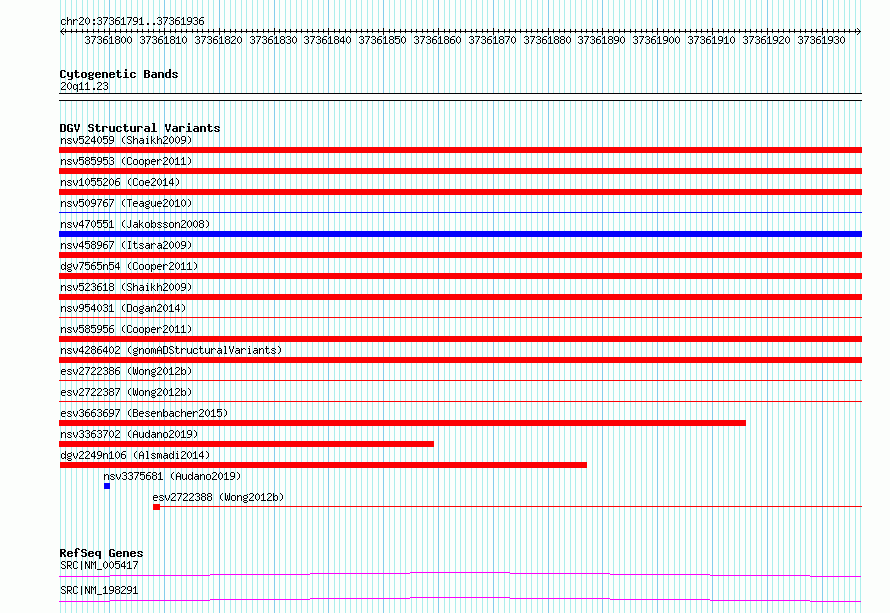Viewport: 890px width, 613px height.
Task: Click the esv2722387 (Wong2012b) label
Action: (126, 392)
